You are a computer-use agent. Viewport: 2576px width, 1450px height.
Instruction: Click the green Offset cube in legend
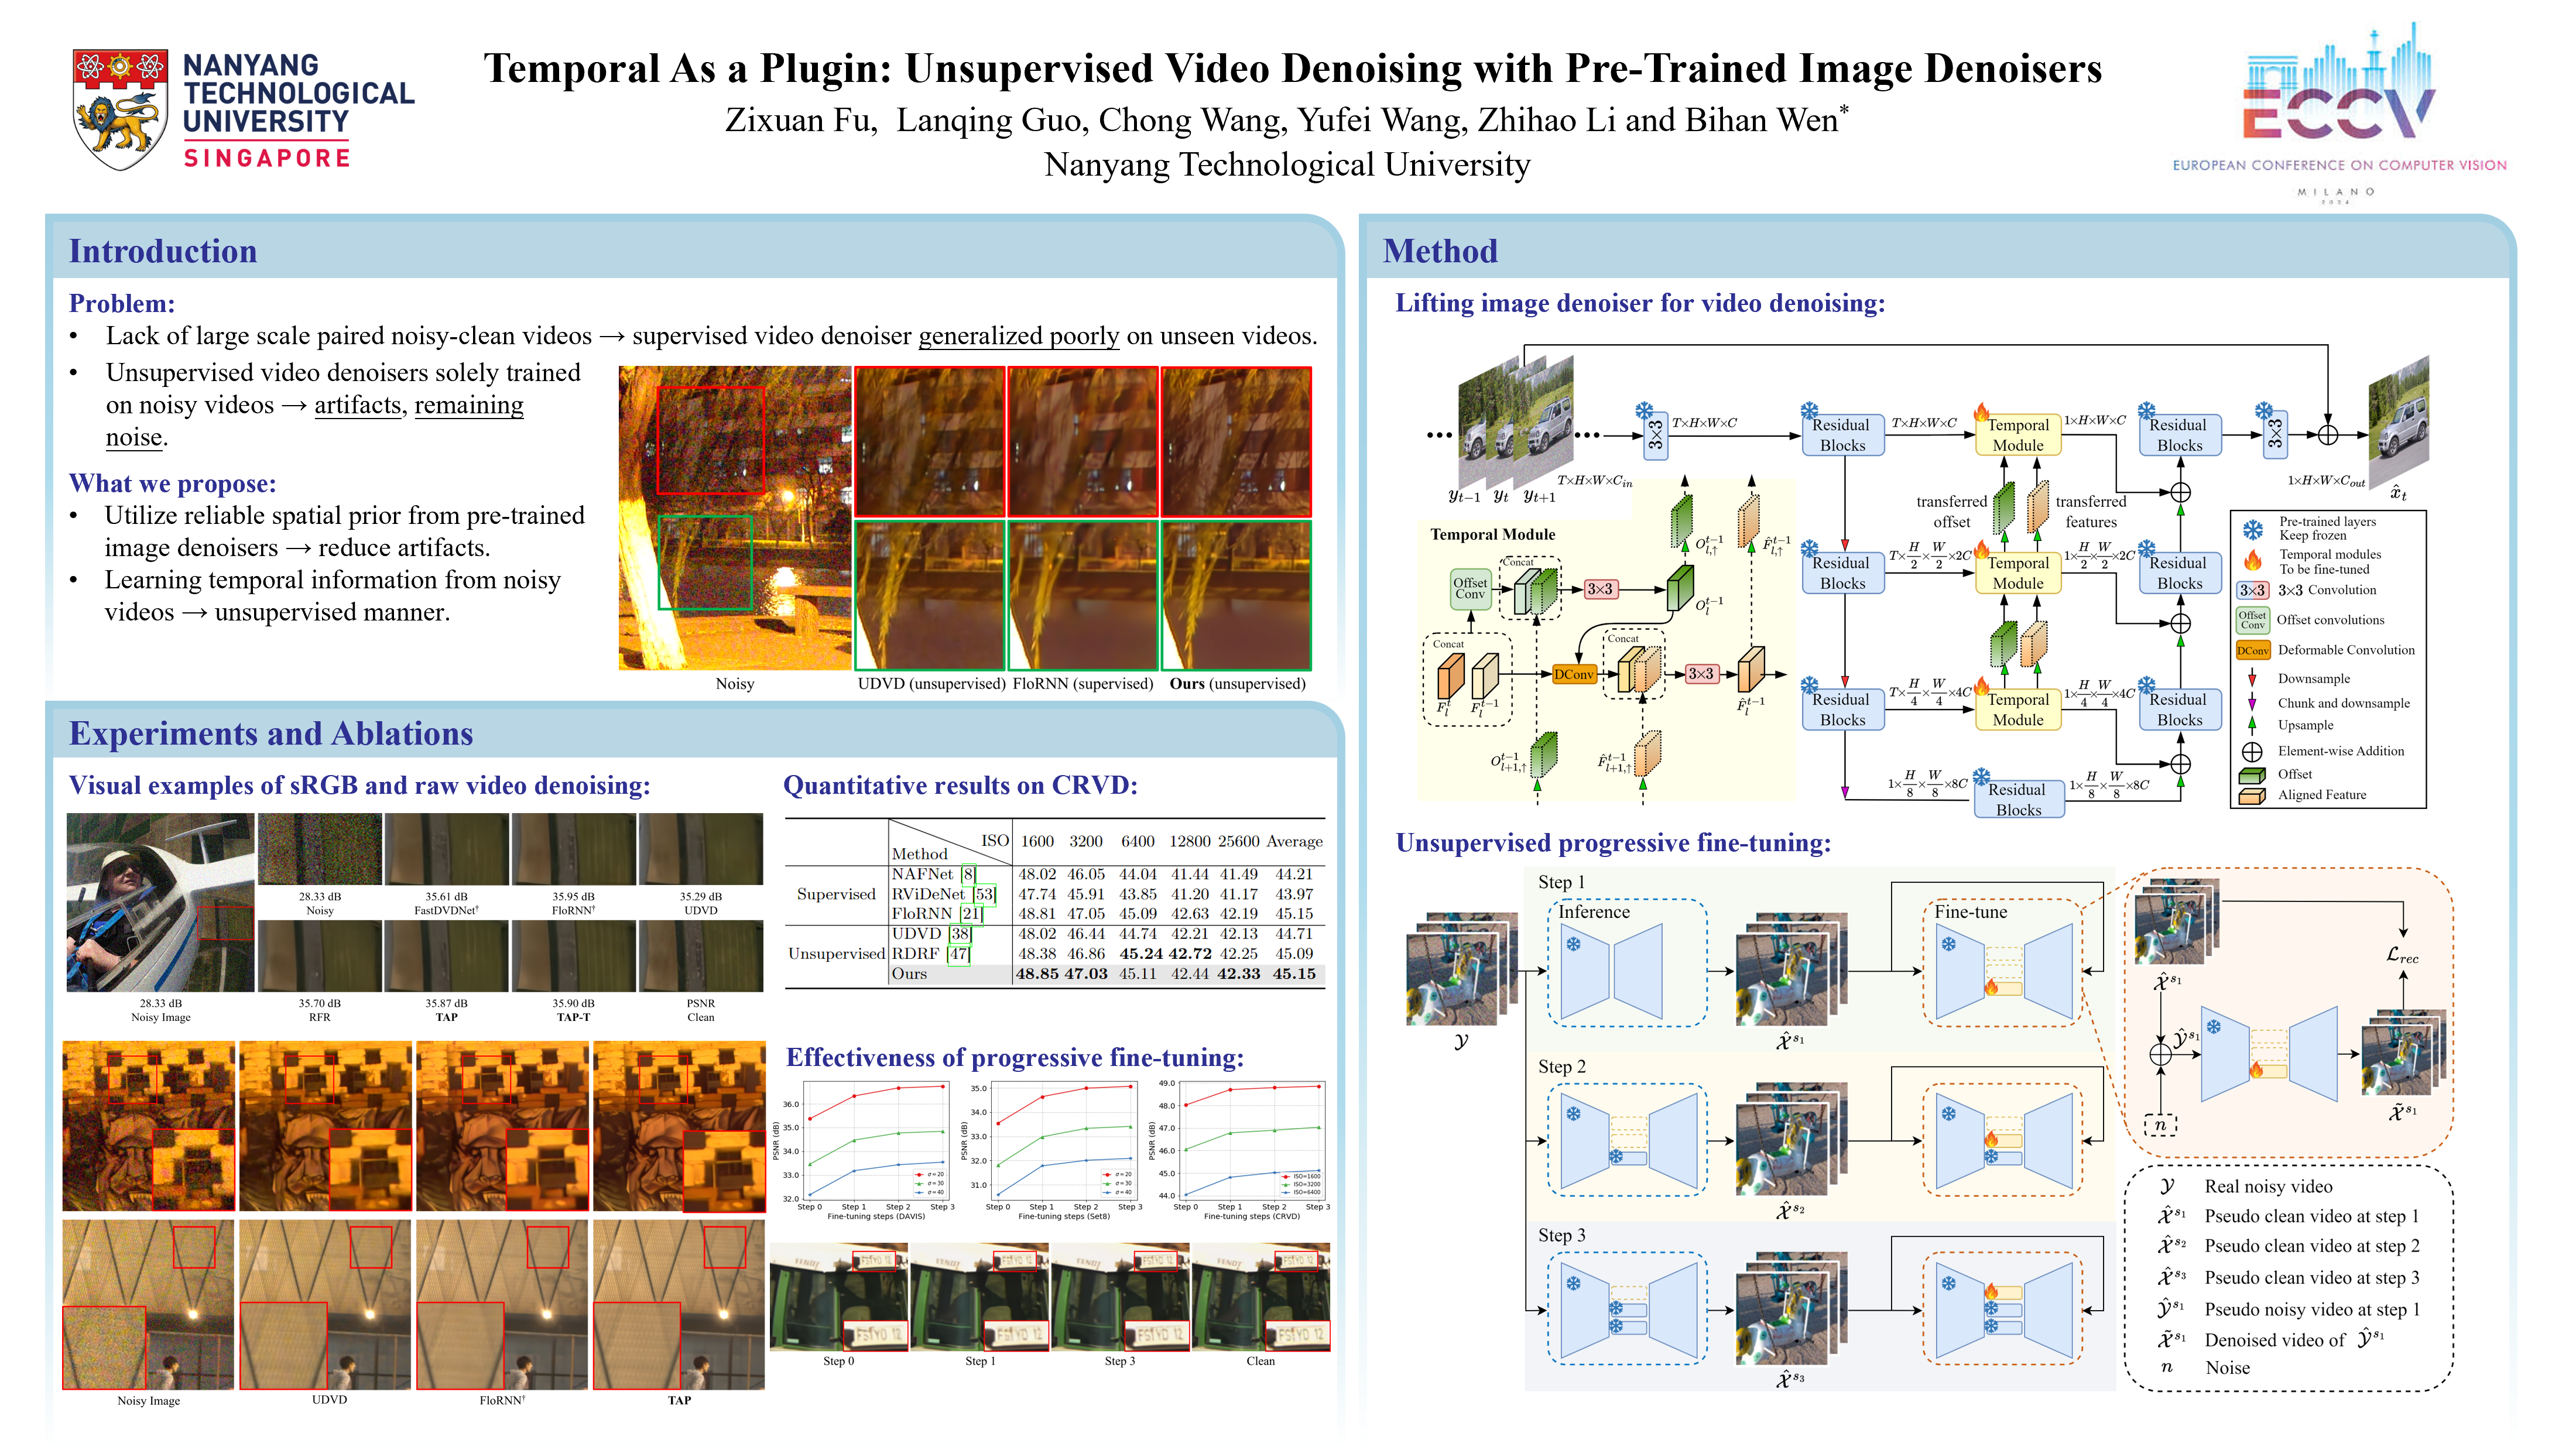(x=2252, y=775)
